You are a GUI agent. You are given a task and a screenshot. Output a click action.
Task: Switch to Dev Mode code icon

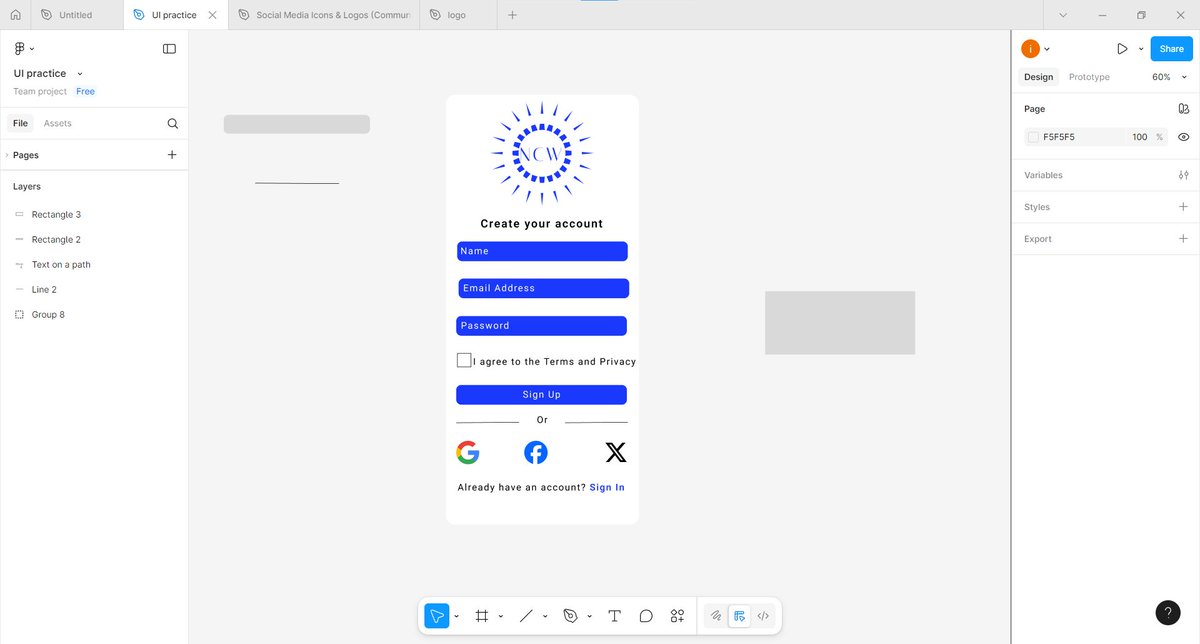[763, 616]
